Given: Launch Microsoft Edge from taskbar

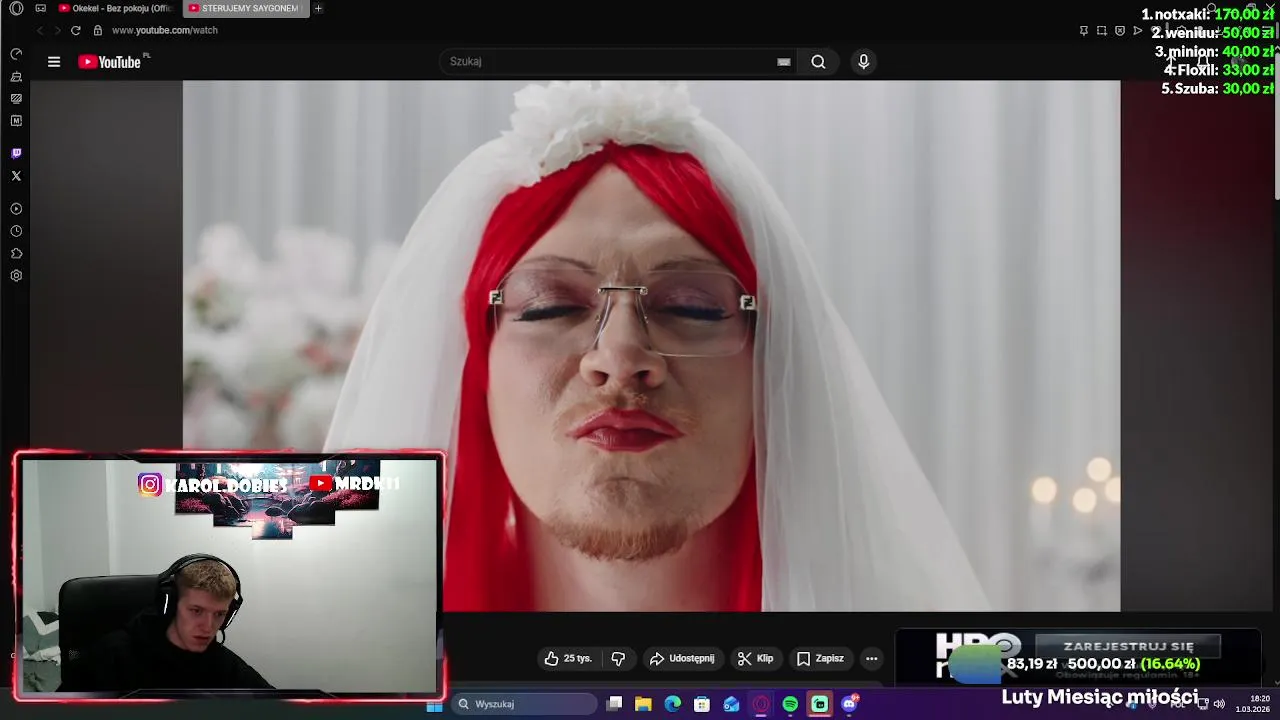Looking at the screenshot, I should [x=673, y=704].
